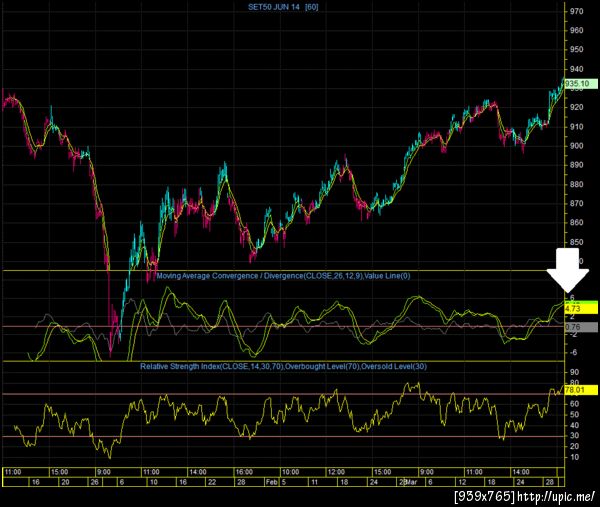Click the 870 price axis label
This screenshot has height=507, width=600.
pyautogui.click(x=576, y=204)
